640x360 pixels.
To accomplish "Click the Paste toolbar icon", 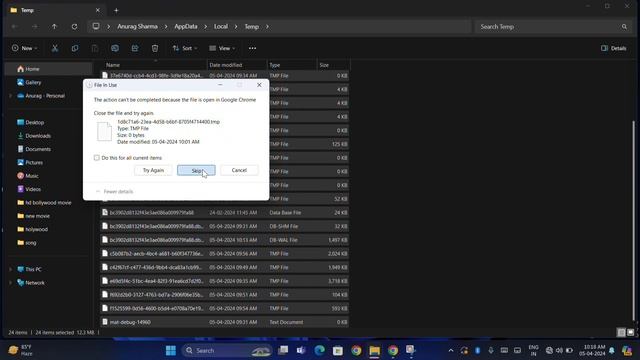I will (x=95, y=48).
